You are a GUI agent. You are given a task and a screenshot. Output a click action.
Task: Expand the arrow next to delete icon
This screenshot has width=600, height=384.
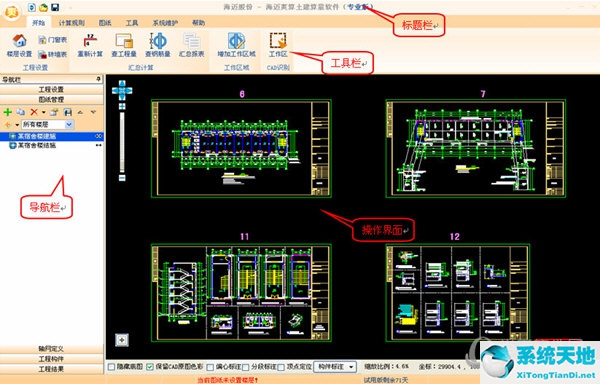coord(43,112)
